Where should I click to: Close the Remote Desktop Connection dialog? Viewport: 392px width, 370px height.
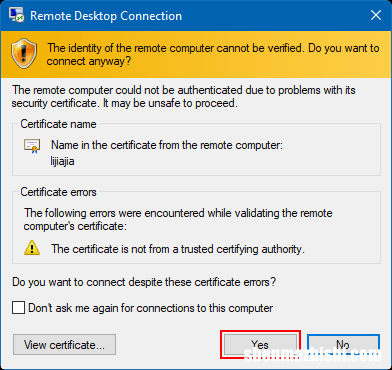tap(376, 15)
